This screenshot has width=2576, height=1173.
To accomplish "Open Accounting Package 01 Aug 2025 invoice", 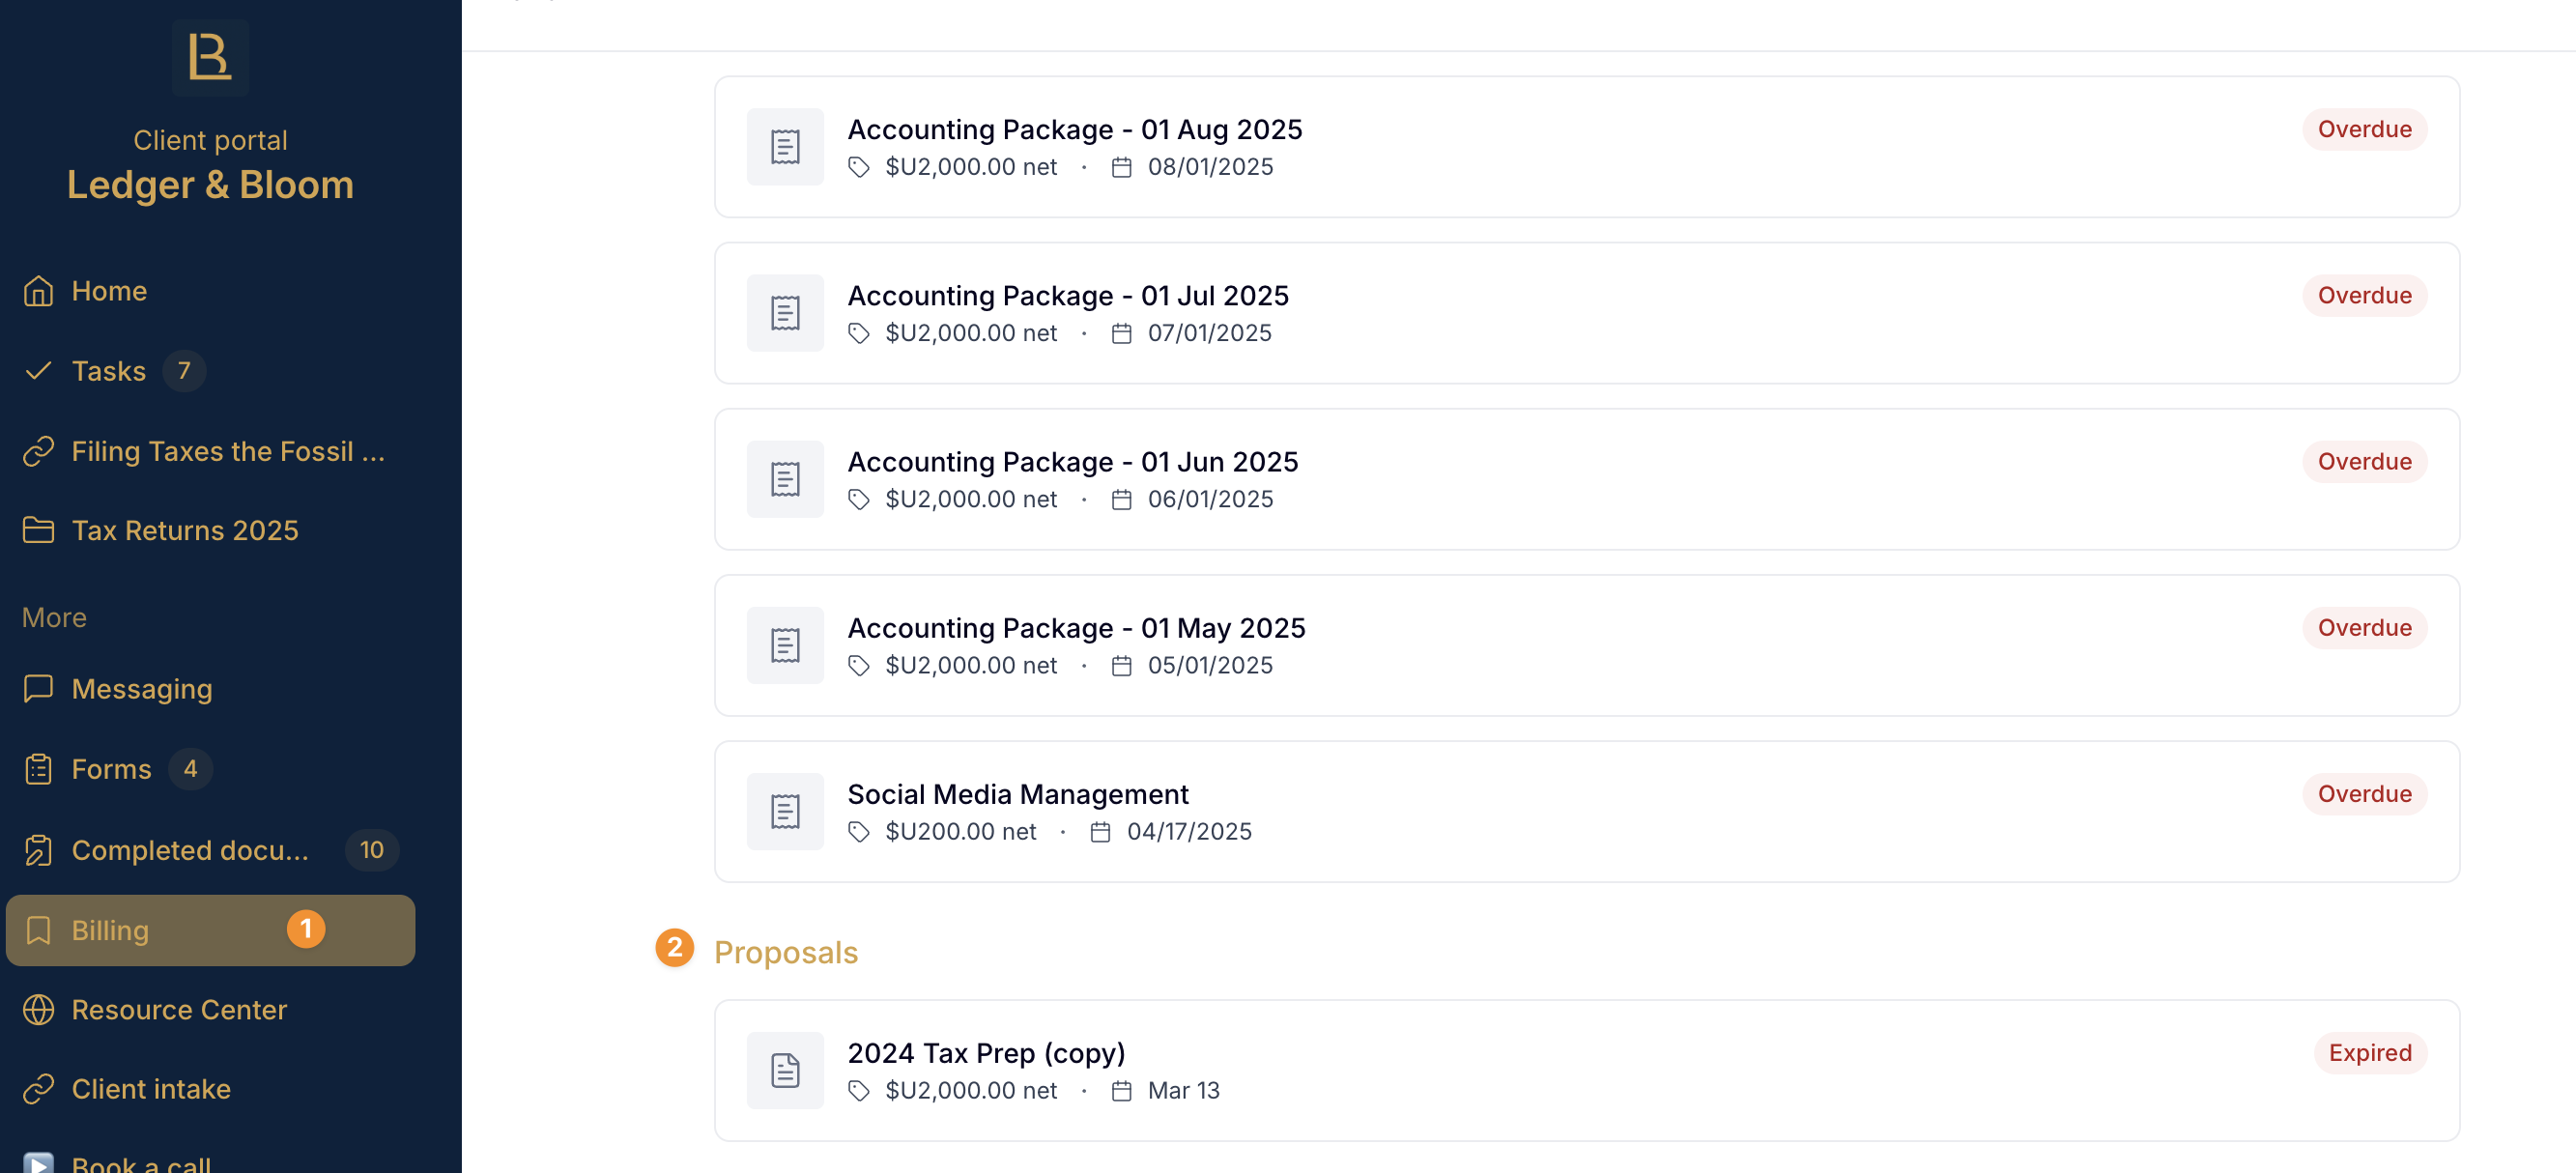I will pos(1587,147).
